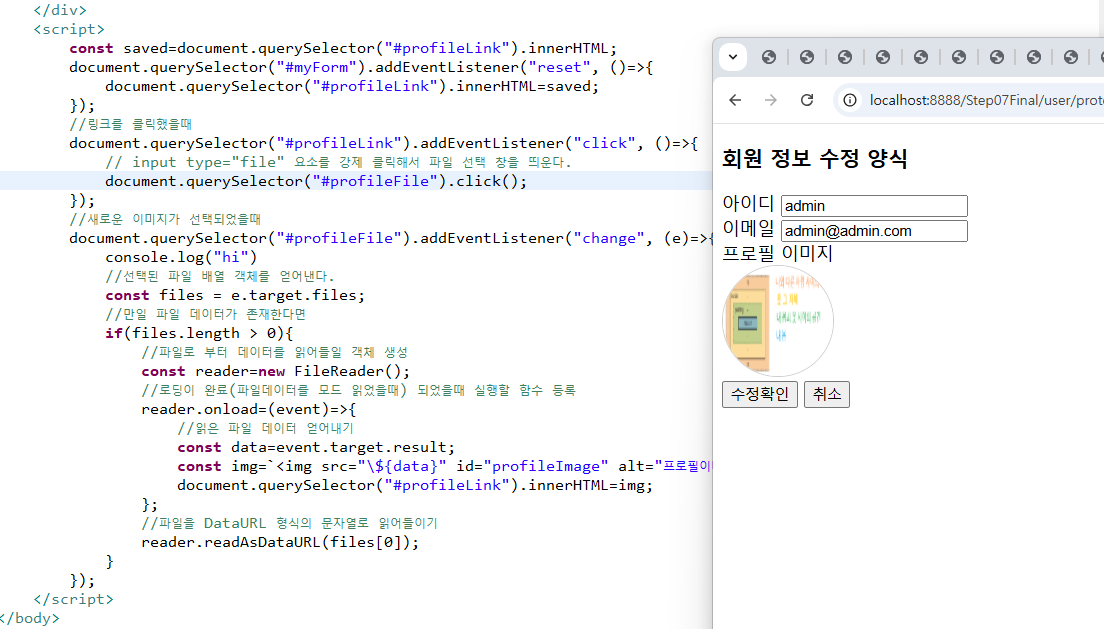Click the 프로필 이미지 label
The width and height of the screenshot is (1104, 629).
777,254
